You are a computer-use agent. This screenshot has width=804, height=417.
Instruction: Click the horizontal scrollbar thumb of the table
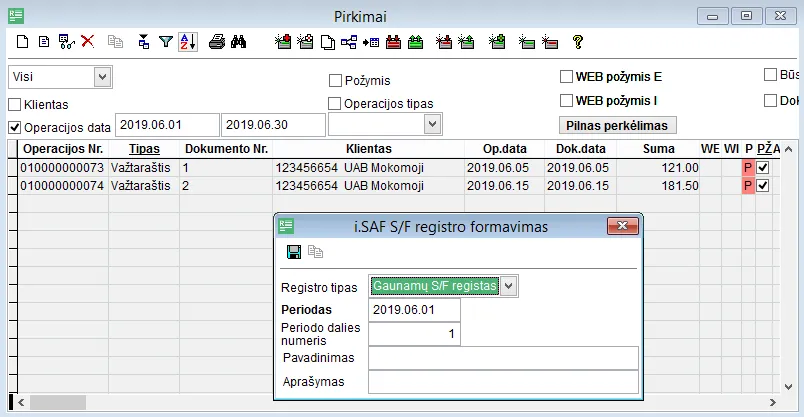click(57, 403)
